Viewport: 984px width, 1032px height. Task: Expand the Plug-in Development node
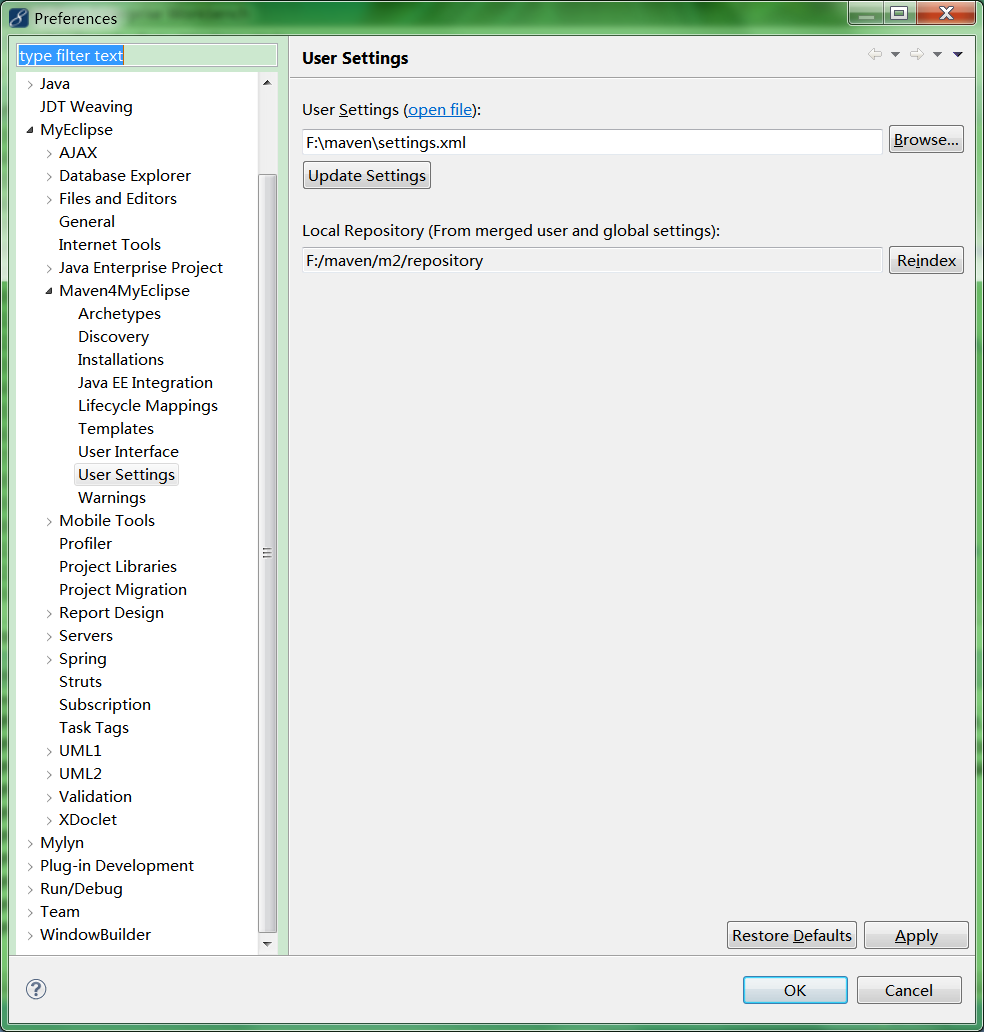(30, 867)
